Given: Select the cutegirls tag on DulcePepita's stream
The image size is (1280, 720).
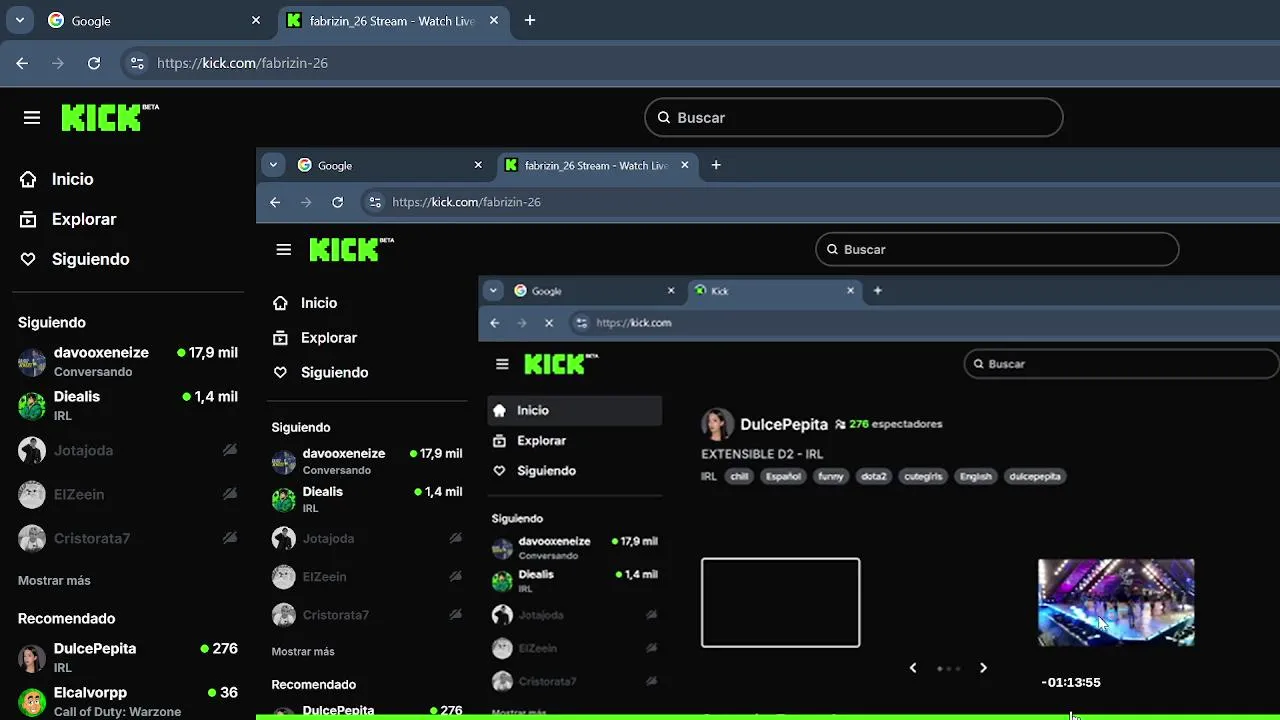Looking at the screenshot, I should pos(923,477).
